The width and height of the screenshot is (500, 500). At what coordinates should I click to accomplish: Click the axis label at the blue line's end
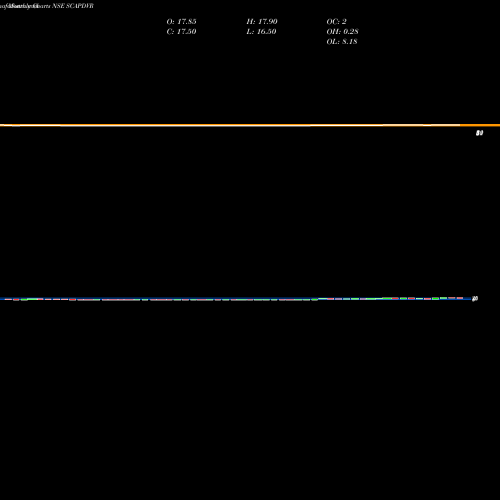(475, 299)
